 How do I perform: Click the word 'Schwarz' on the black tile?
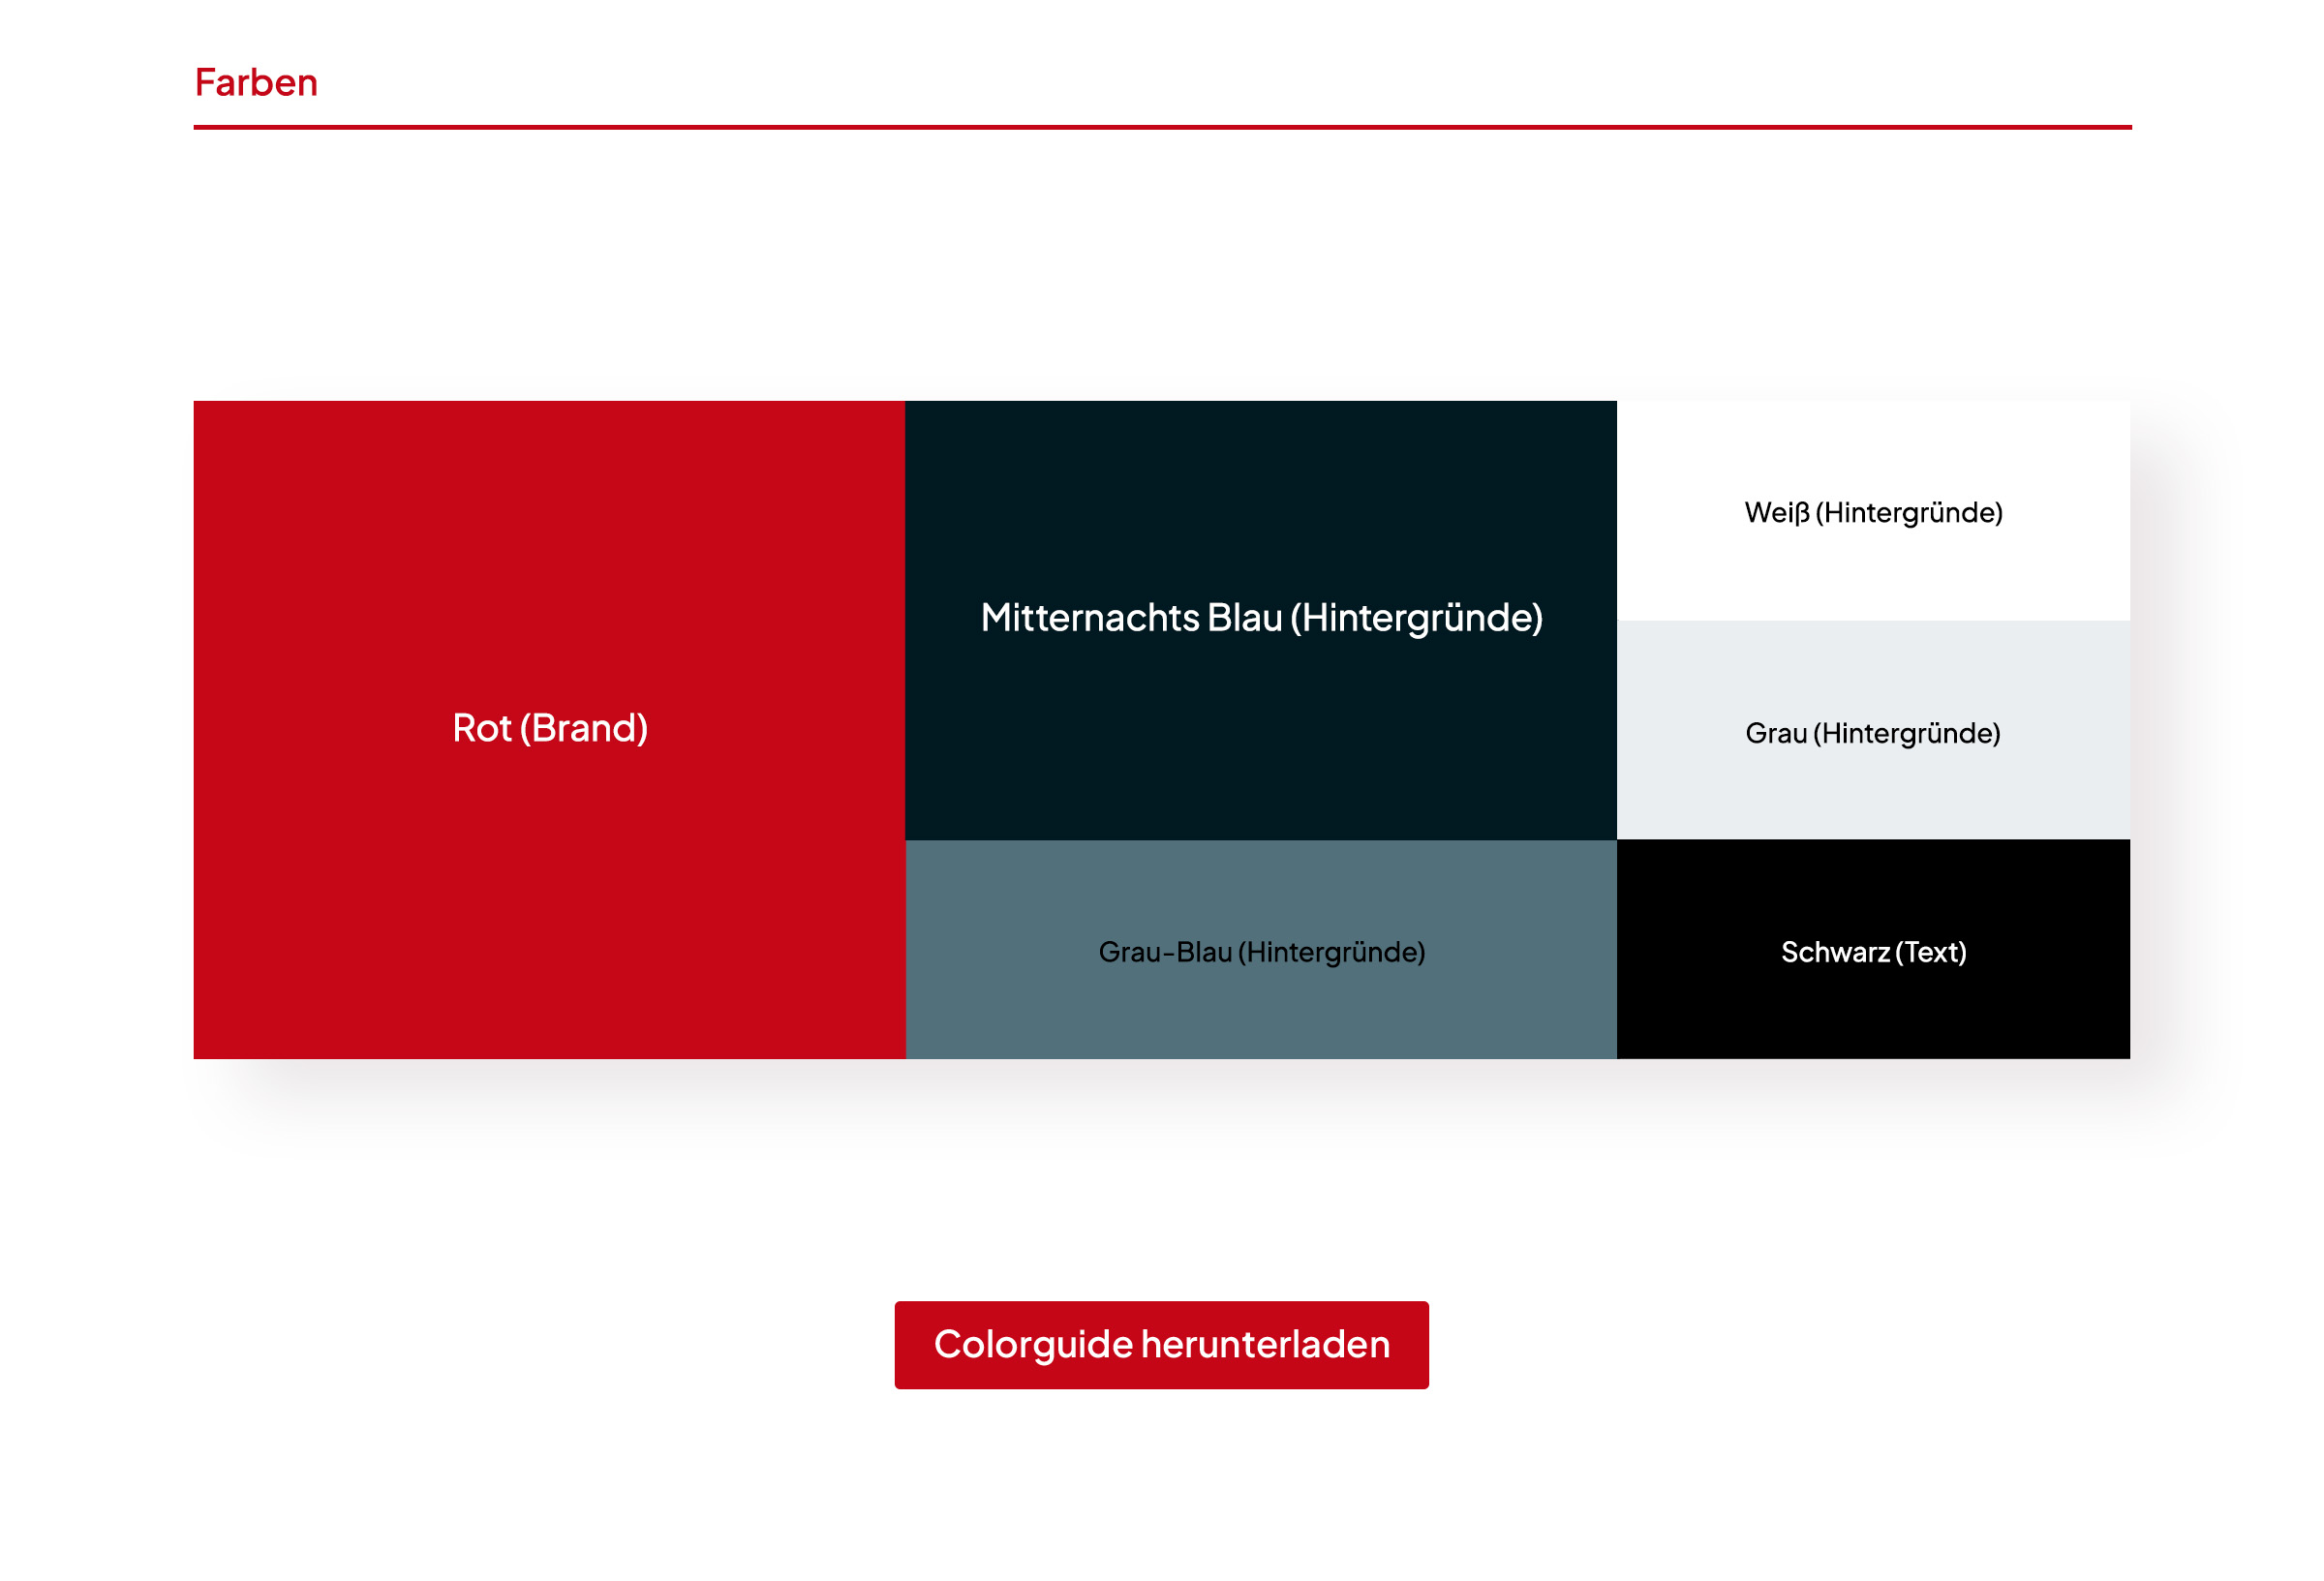1835,952
